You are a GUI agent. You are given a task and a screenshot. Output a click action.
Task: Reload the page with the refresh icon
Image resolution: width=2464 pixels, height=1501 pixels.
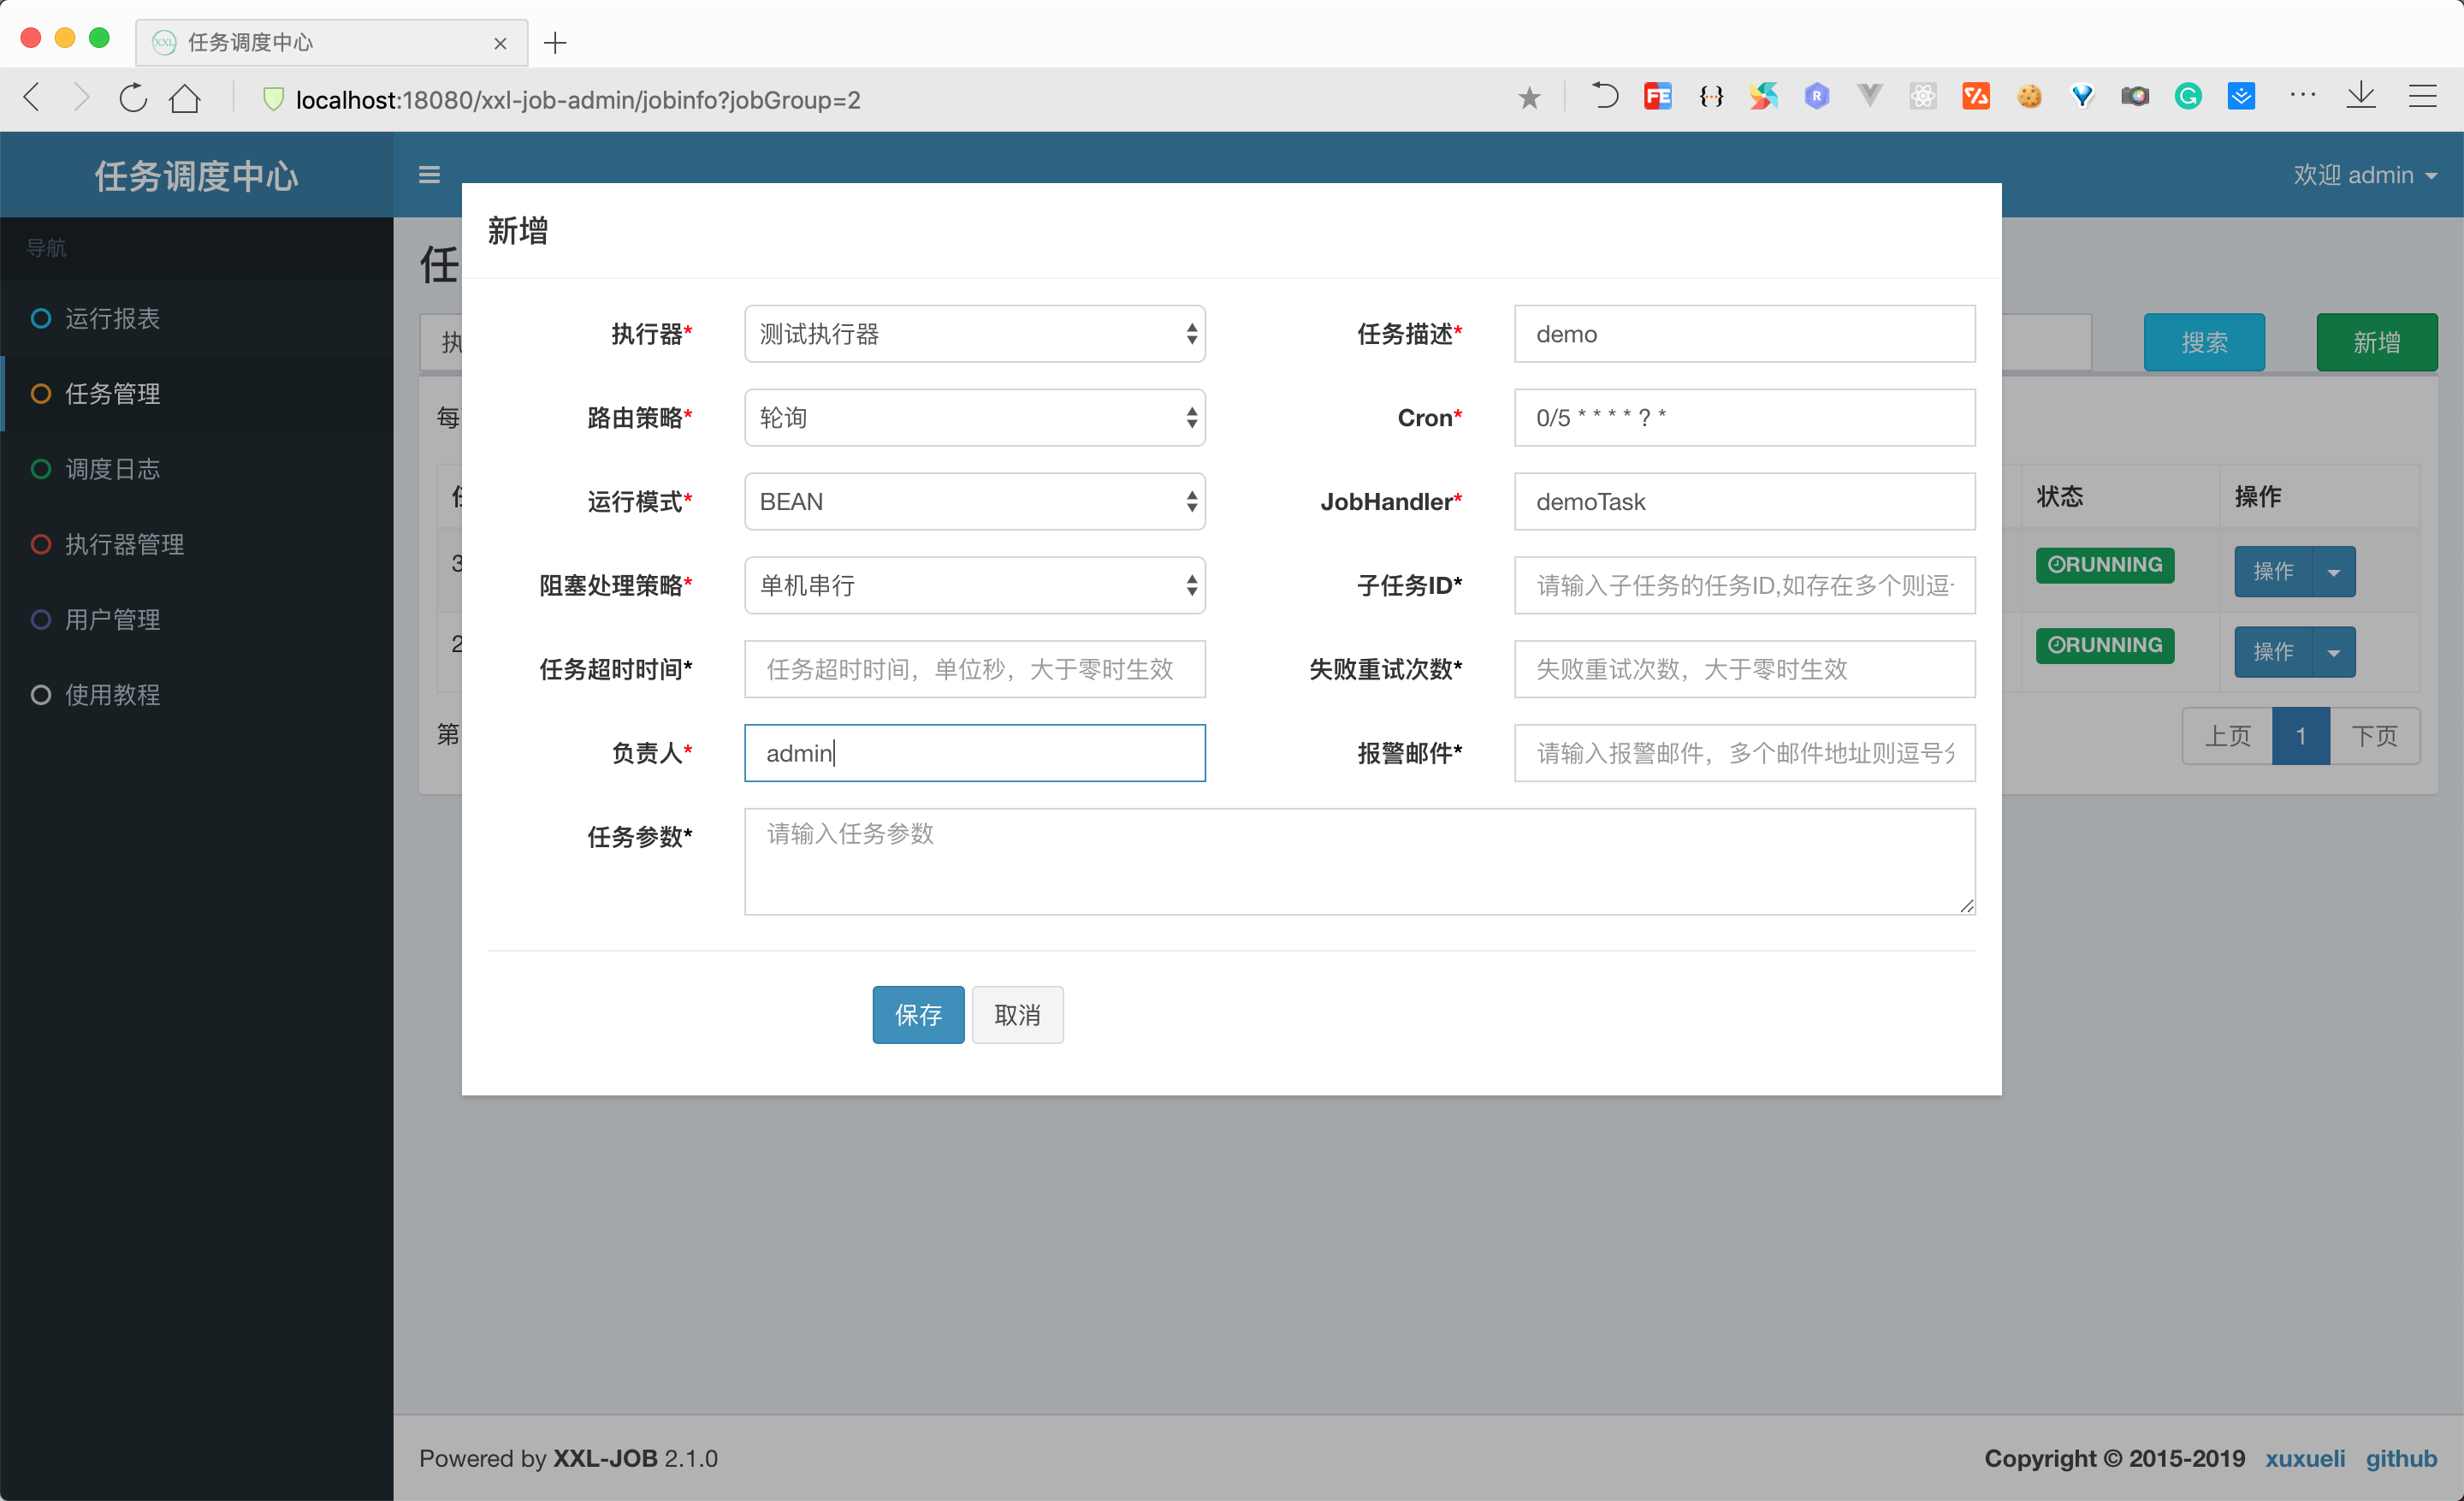133,98
